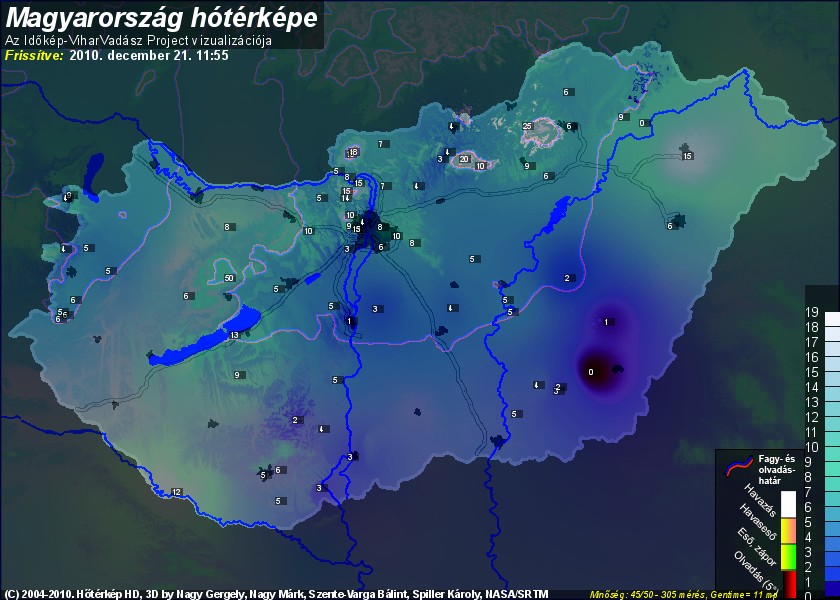
Task: Click the 1 degree marker in dark southeast zone
Action: [606, 321]
